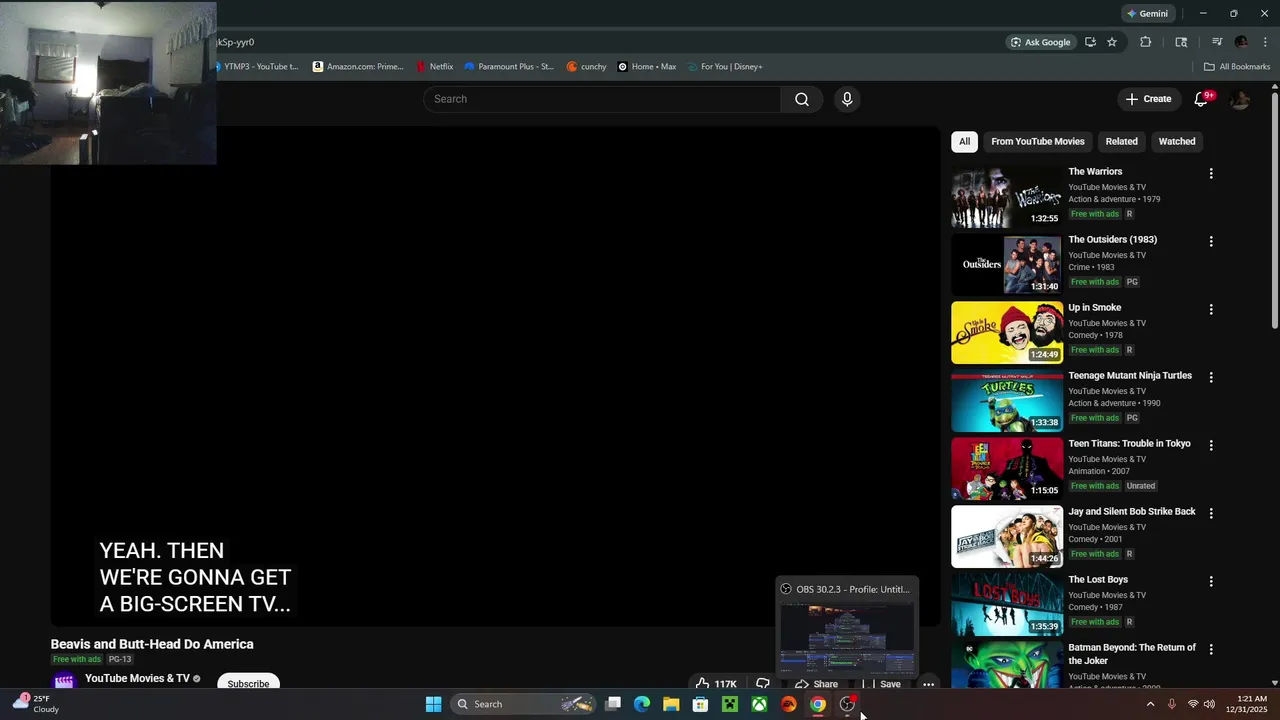Open the video's more actions ellipsis

click(928, 684)
